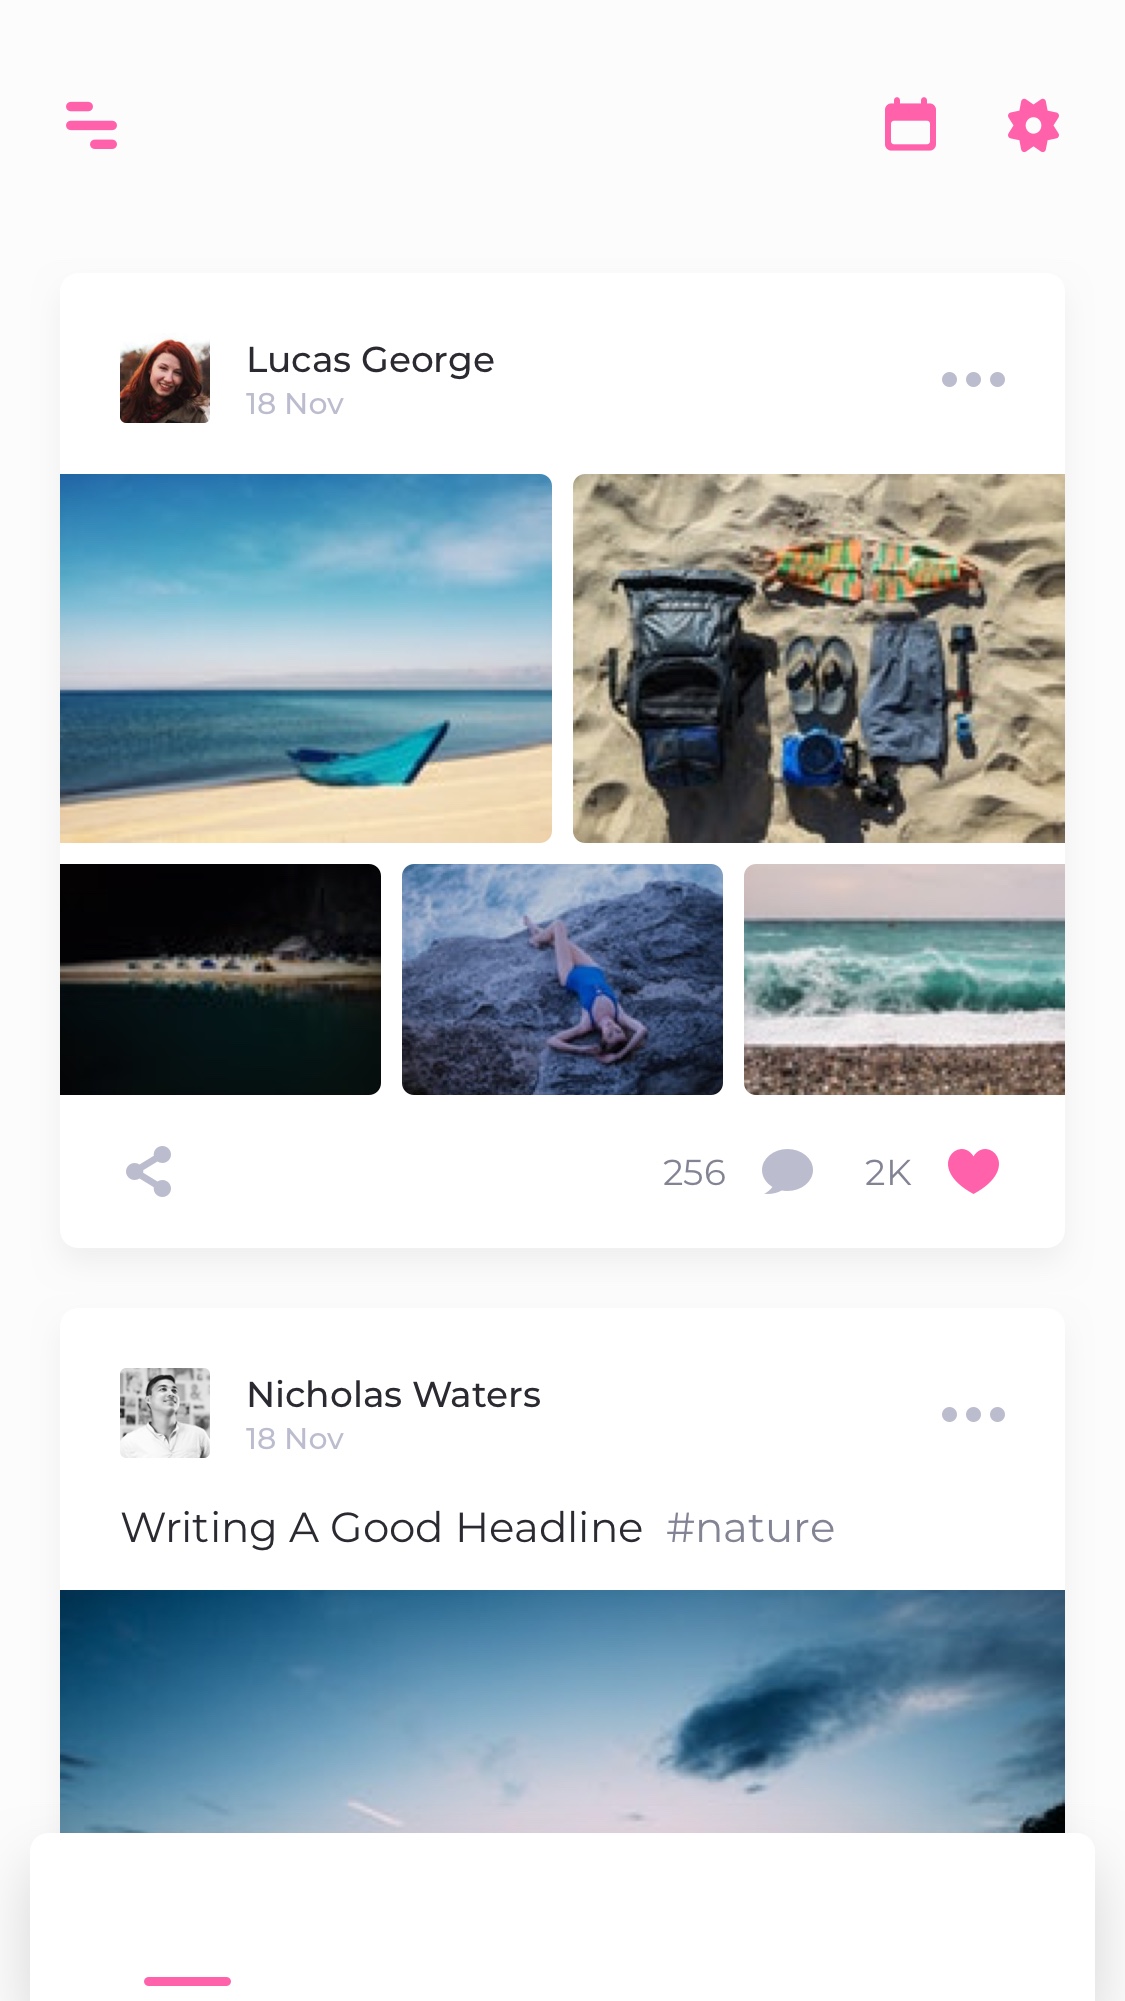Open comments via the speech bubble icon
This screenshot has width=1125, height=2001.
(x=787, y=1172)
